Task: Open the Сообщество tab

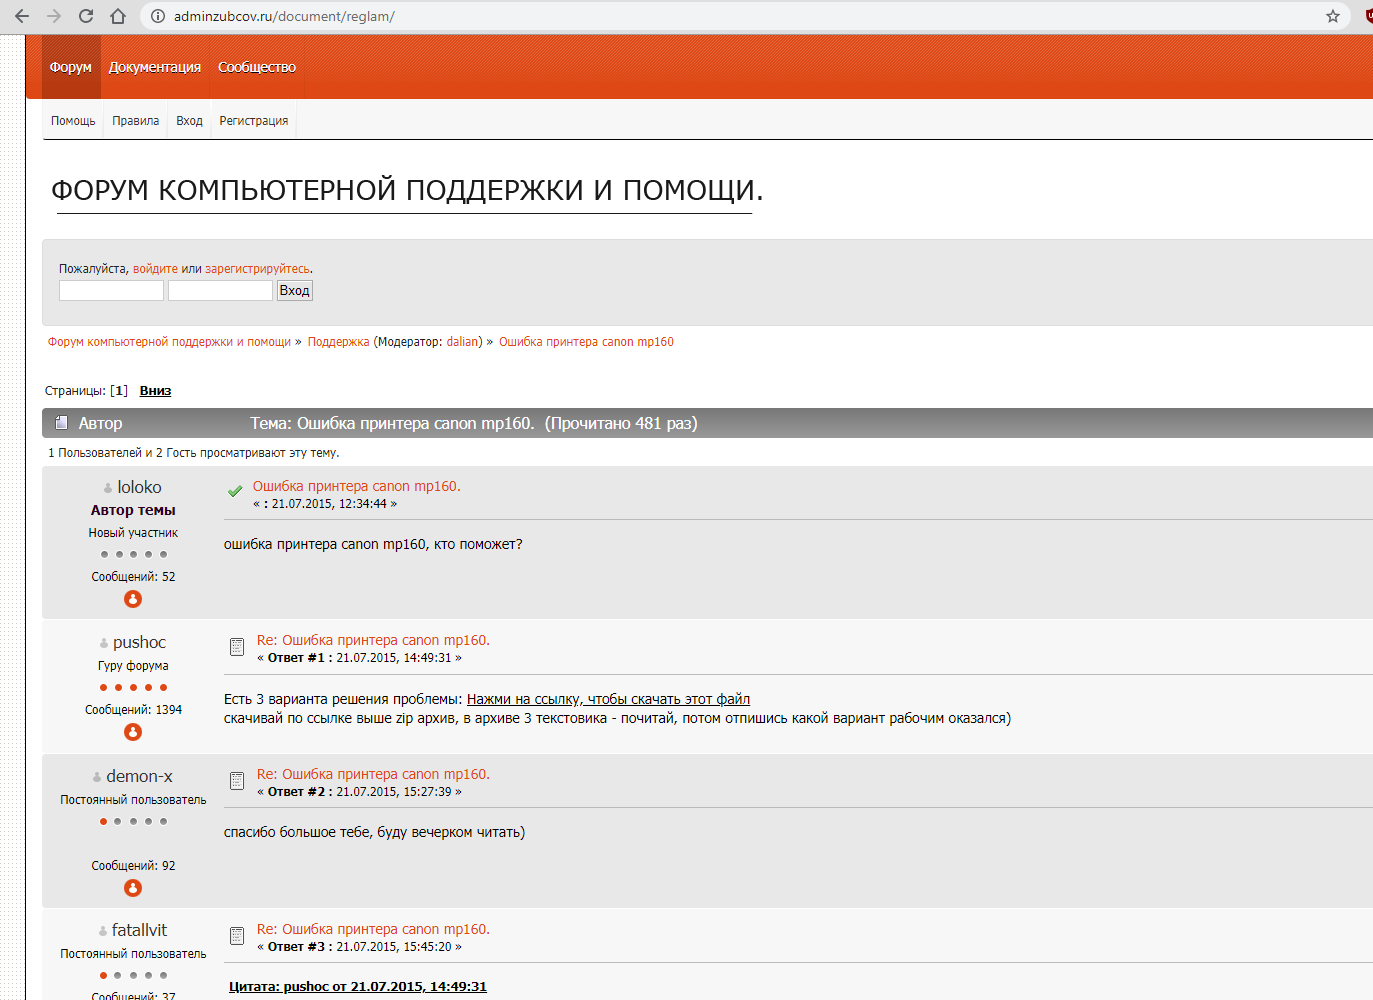Action: [257, 67]
